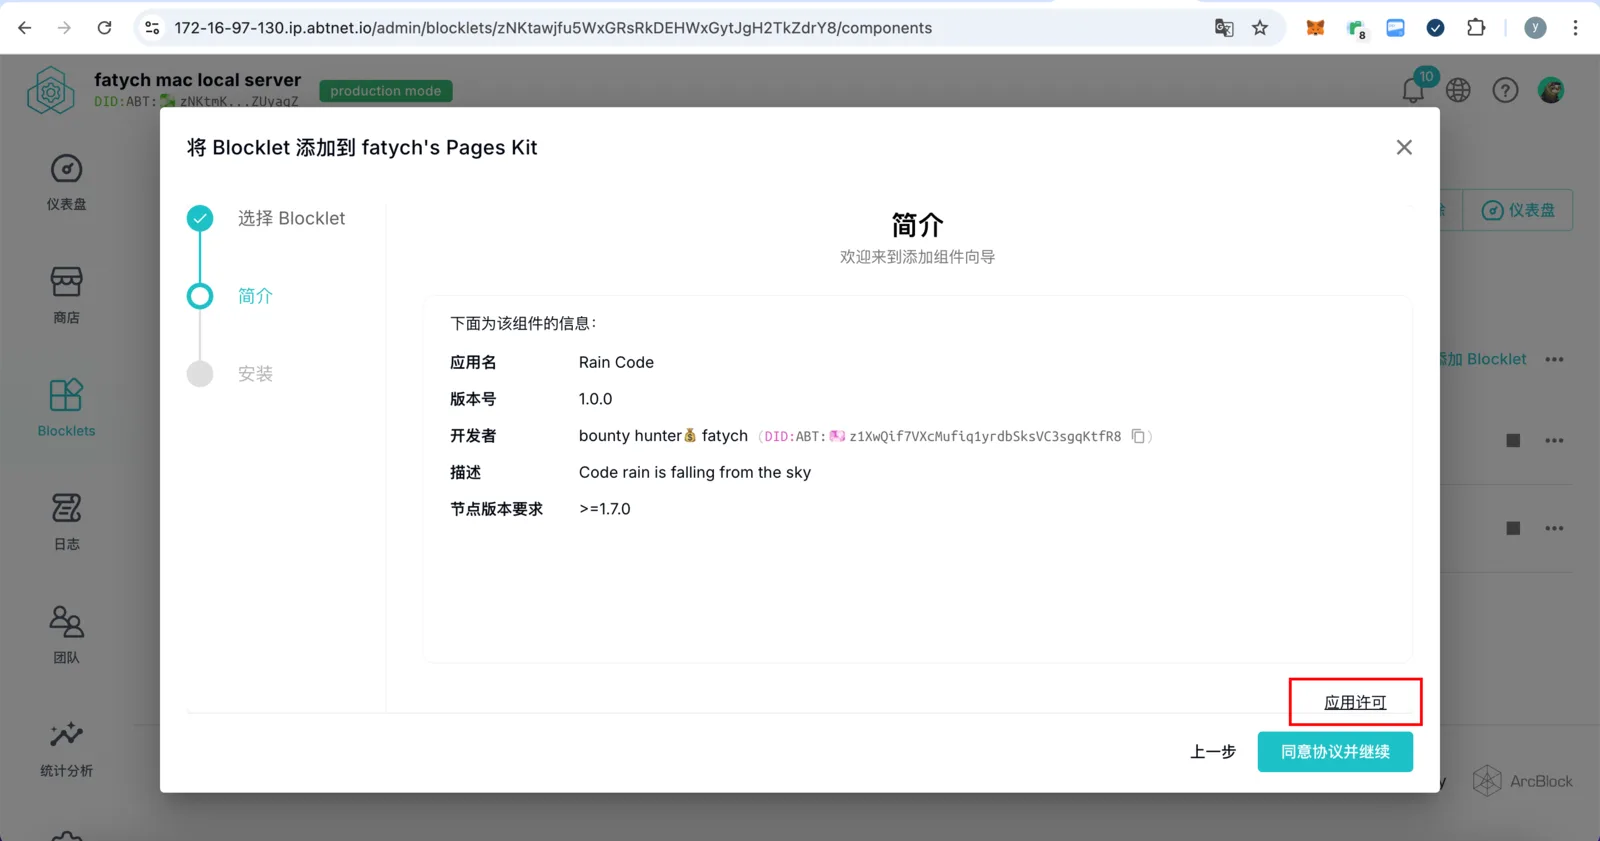The image size is (1600, 841).
Task: Click the node version requirement >=1.7.0
Action: (605, 509)
